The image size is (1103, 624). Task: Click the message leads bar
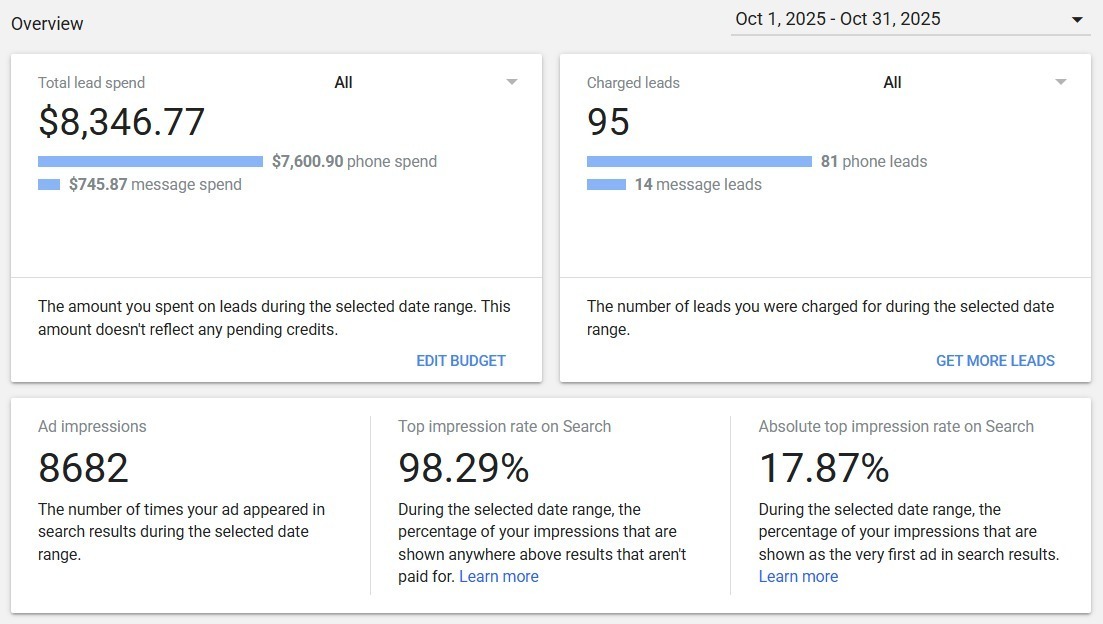(606, 184)
